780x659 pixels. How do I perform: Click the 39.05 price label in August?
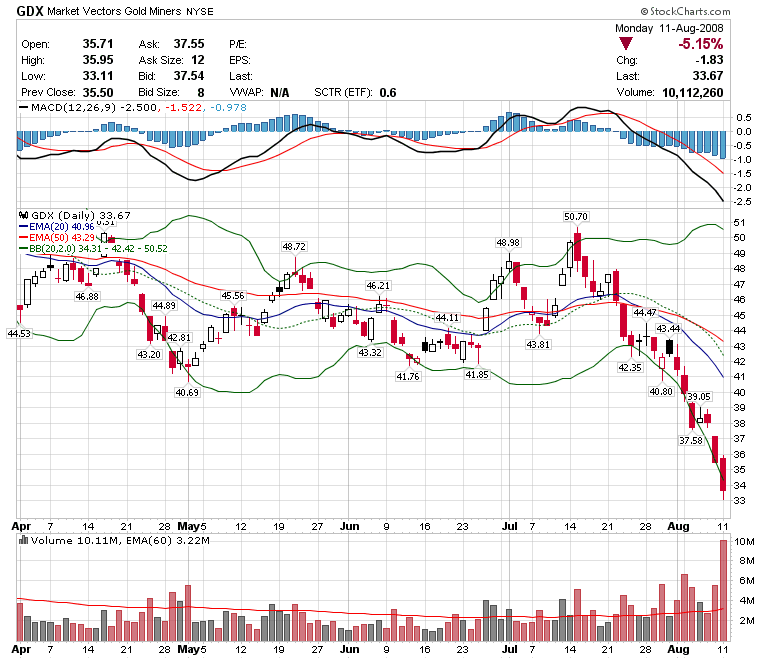point(699,396)
